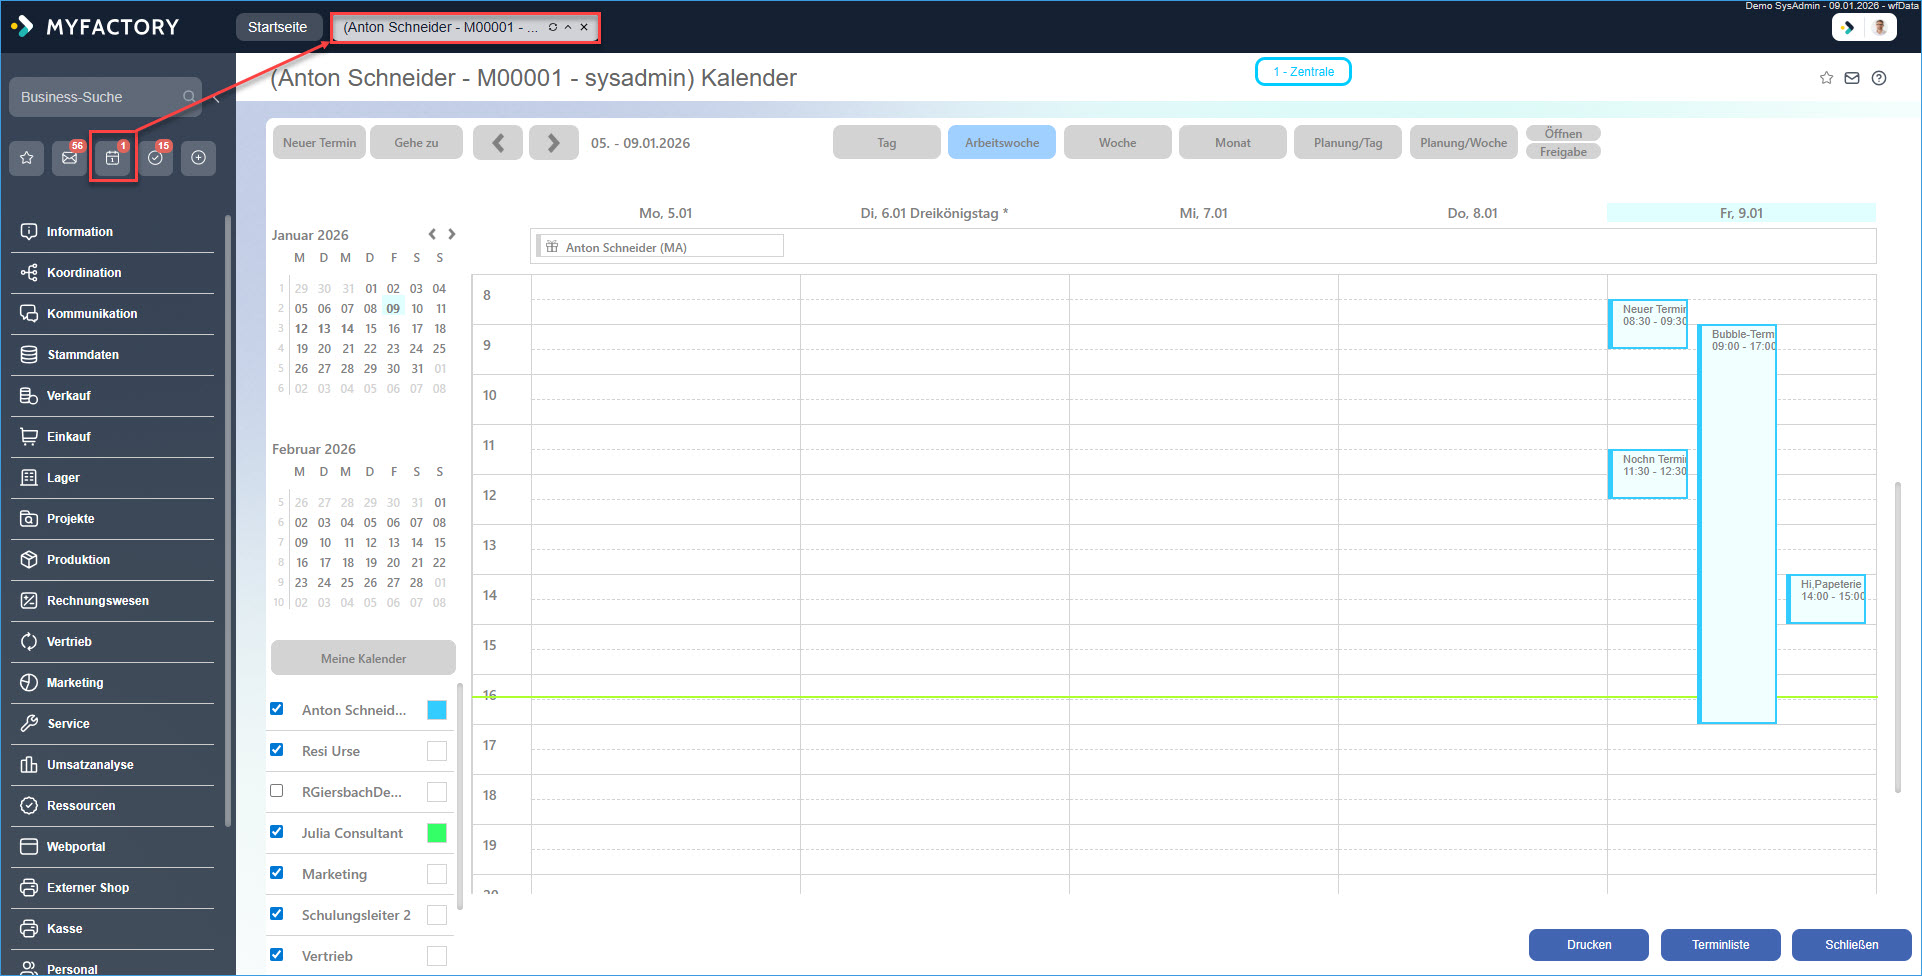The height and width of the screenshot is (976, 1922).
Task: Expand the Rechnungswesen sidebar section
Action: coord(97,601)
